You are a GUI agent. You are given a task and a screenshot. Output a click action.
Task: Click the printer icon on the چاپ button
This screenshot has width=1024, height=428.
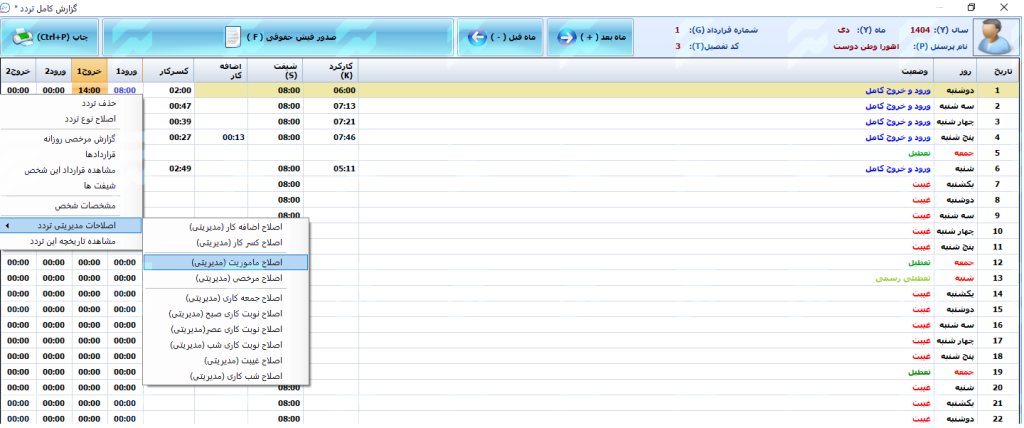22,37
